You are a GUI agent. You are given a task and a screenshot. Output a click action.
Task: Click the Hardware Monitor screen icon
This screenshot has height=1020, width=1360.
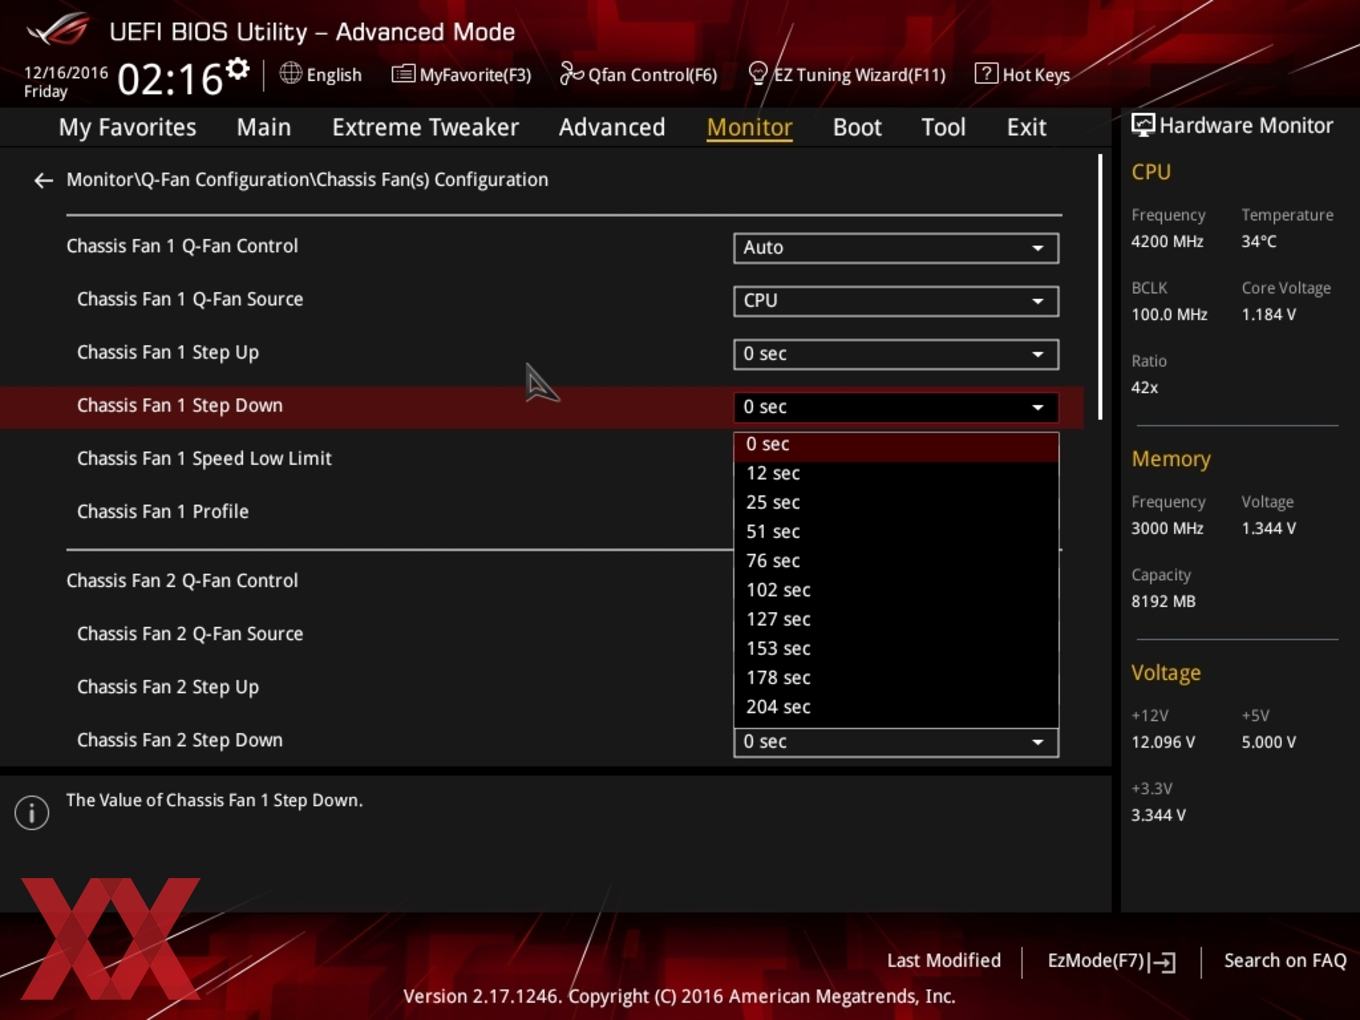point(1142,125)
